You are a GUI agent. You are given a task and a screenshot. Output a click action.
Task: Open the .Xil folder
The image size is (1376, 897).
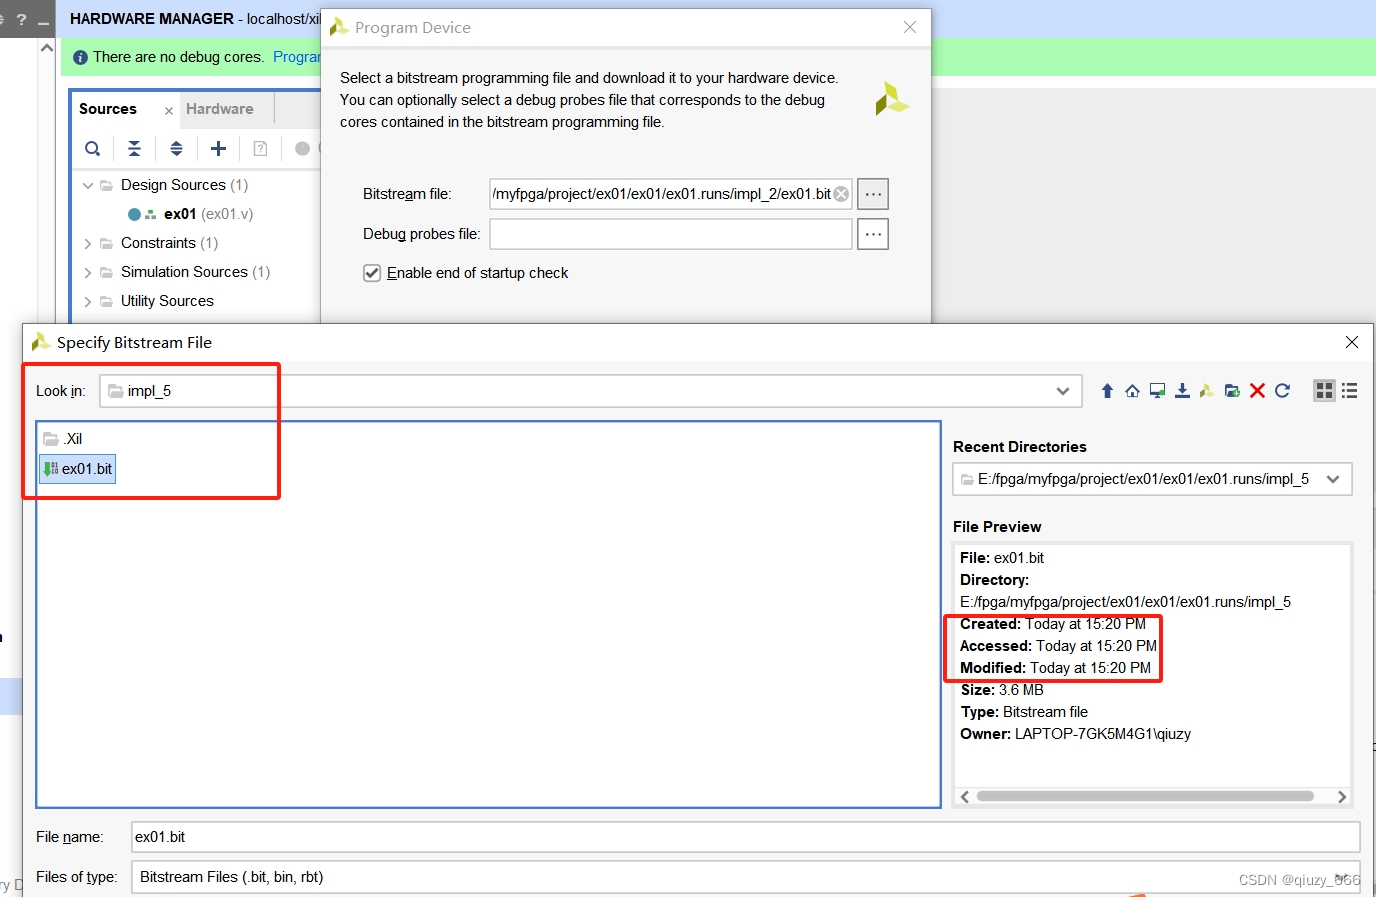63,439
